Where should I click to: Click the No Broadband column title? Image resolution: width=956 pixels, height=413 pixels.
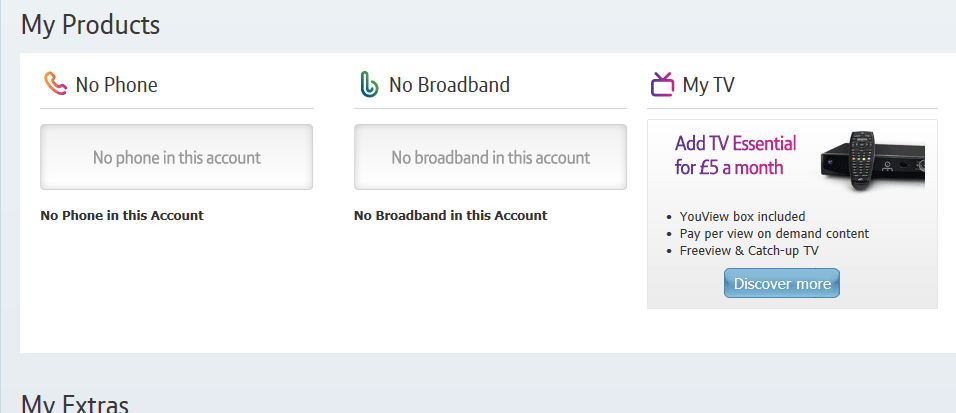[x=449, y=85]
